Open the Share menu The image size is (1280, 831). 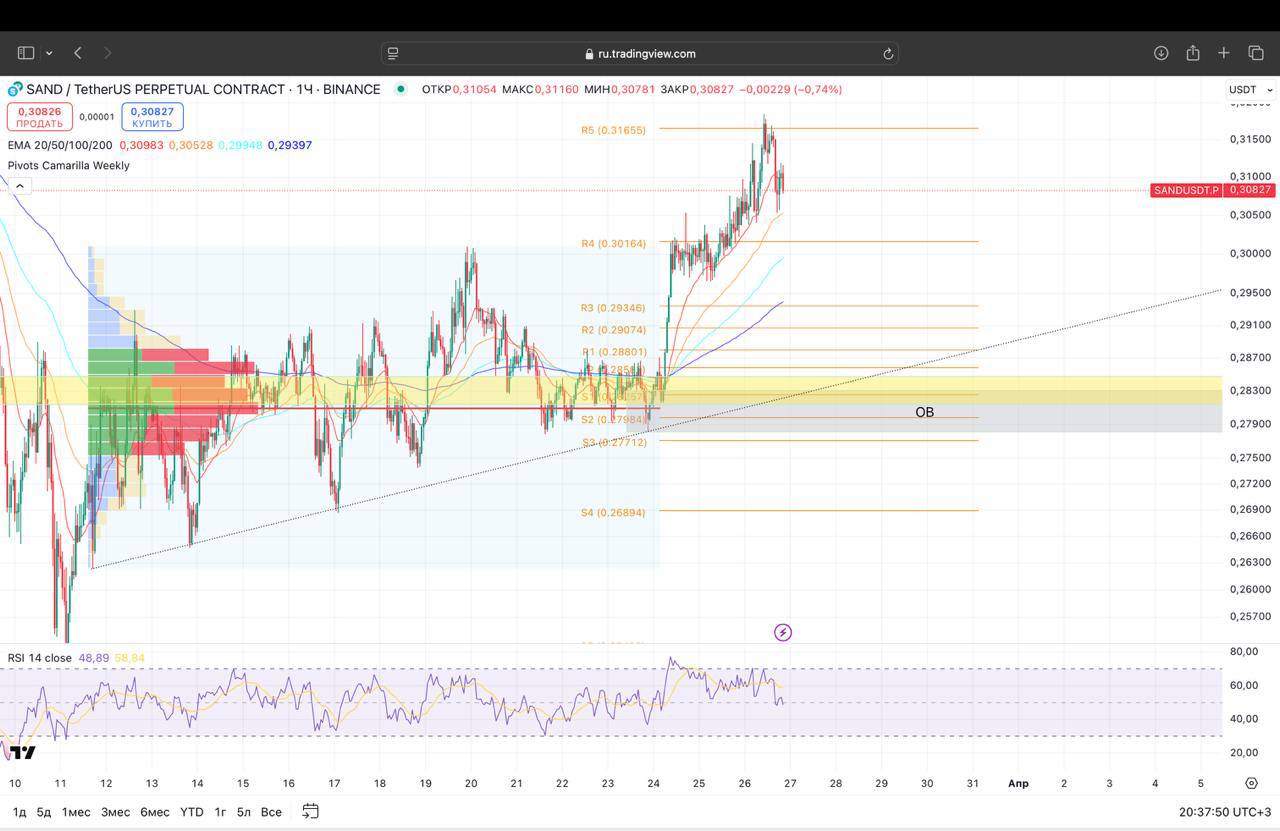(1193, 53)
